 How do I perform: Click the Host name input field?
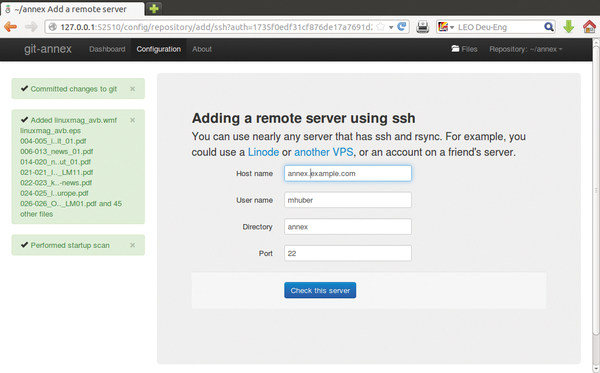click(x=348, y=173)
